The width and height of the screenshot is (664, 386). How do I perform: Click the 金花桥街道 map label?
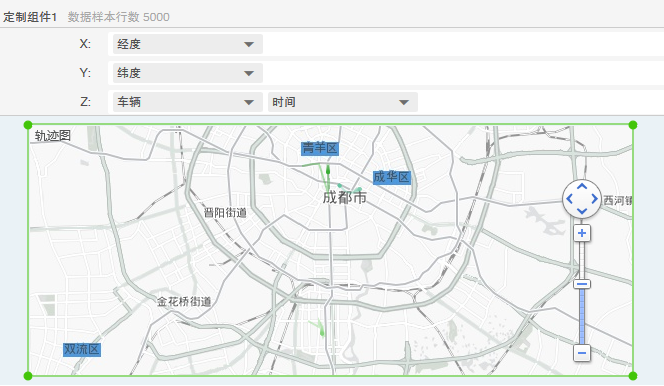184,301
